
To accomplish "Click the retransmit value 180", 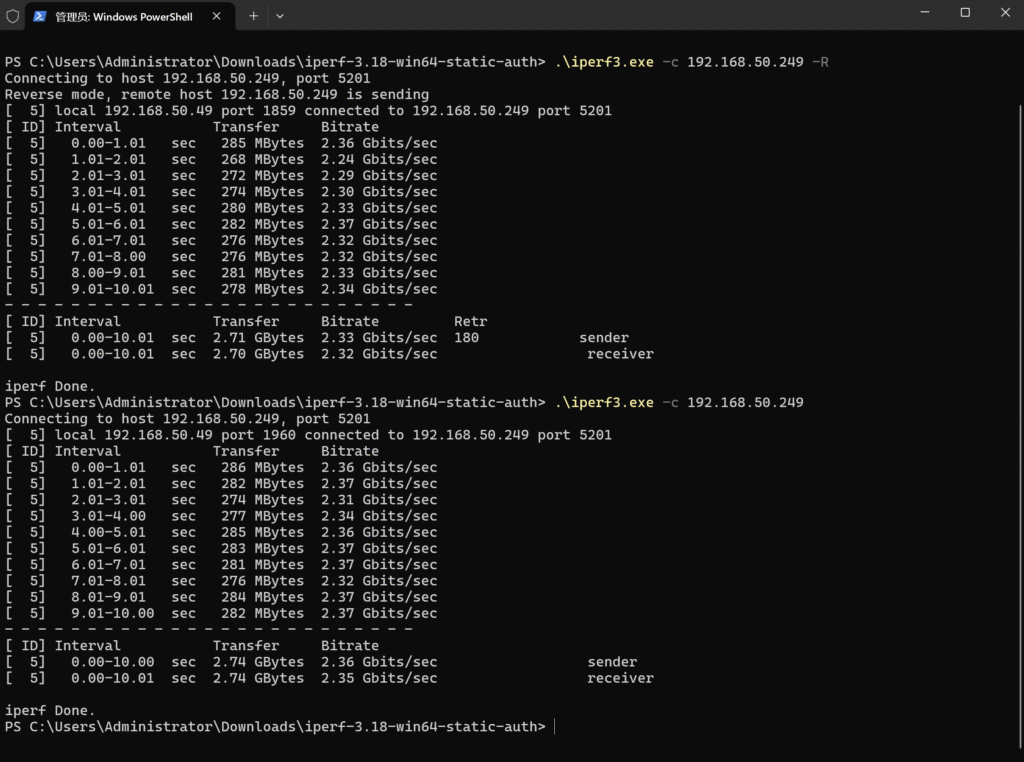I will pyautogui.click(x=466, y=338).
